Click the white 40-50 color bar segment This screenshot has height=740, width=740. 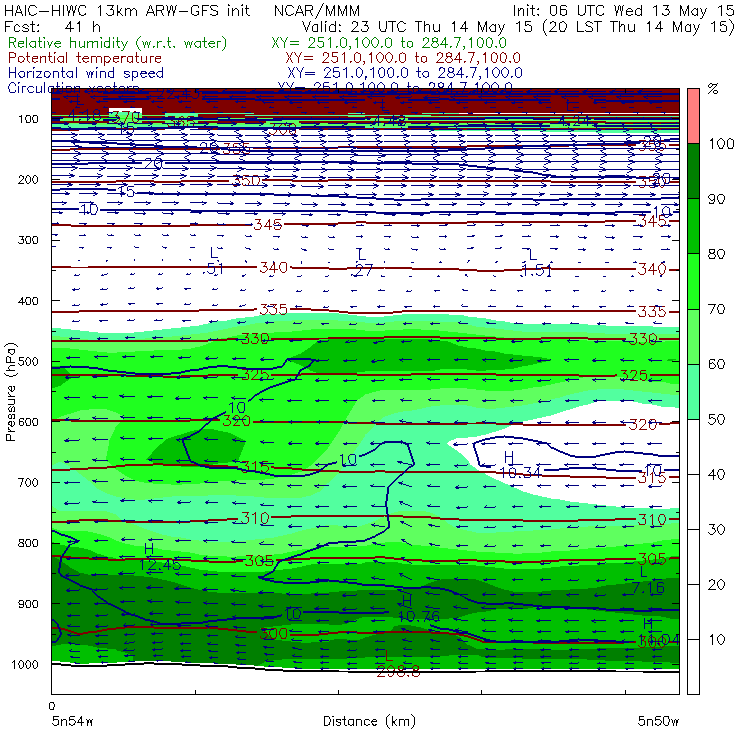coord(693,447)
